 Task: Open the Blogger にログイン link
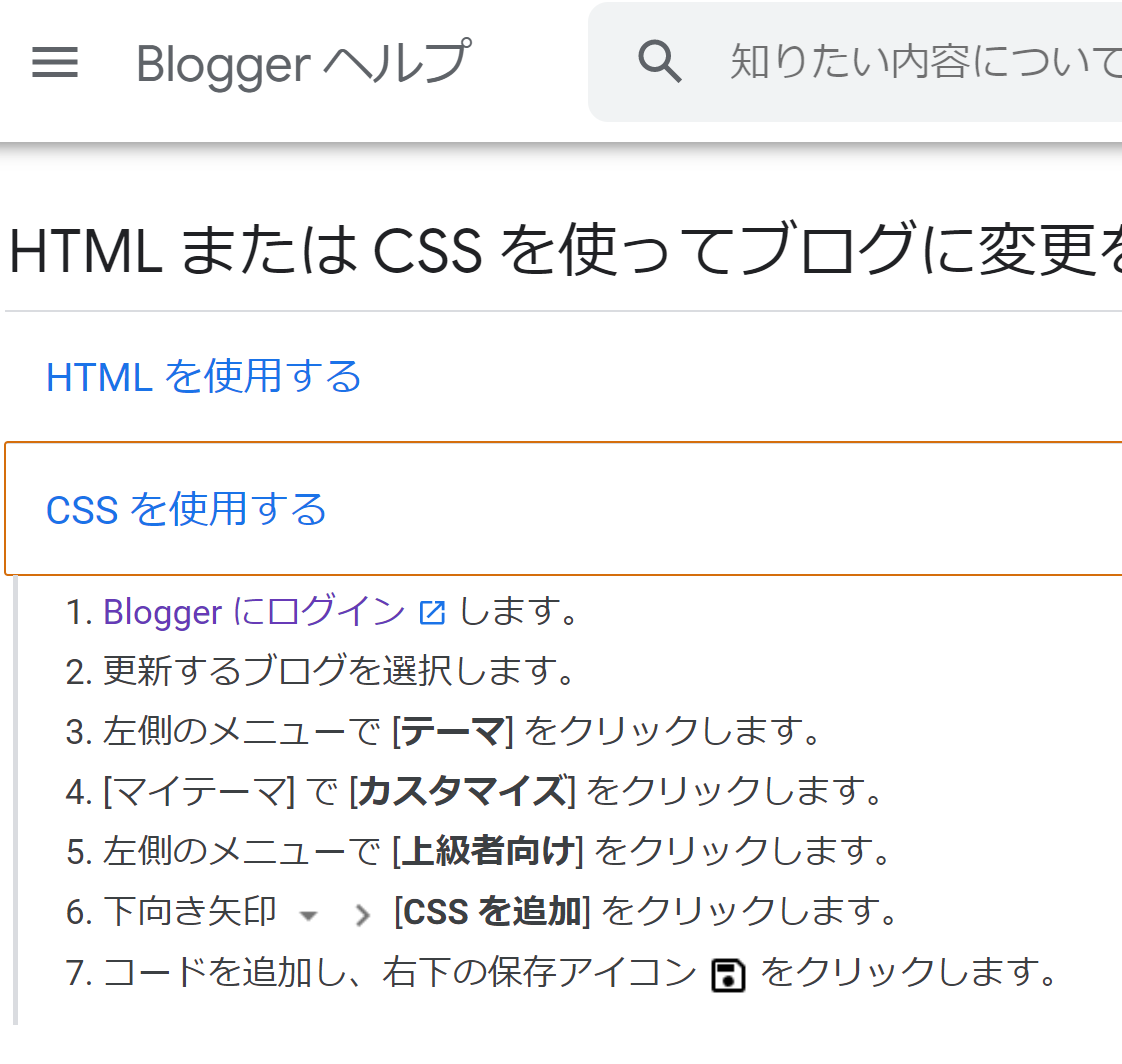point(254,612)
